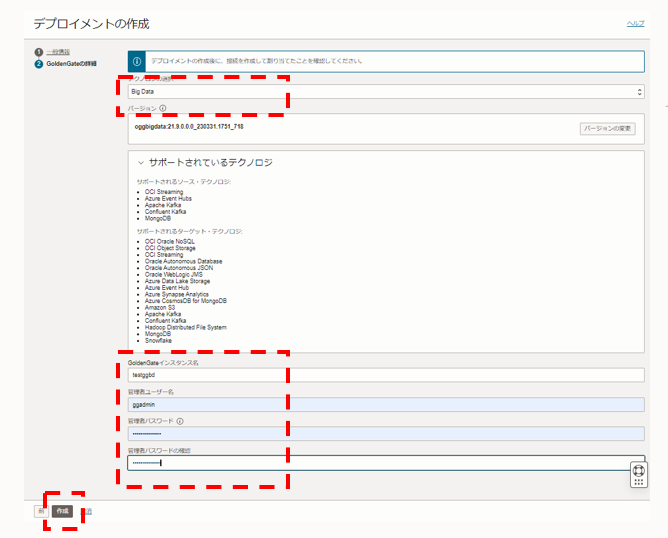668x538 pixels.
Task: Open the Big Data technology dropdown
Action: [x=386, y=92]
